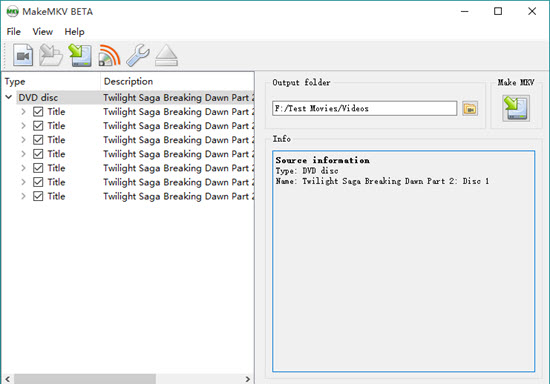Image resolution: width=550 pixels, height=384 pixels.
Task: Select the DVD disc row label
Action: tap(38, 97)
